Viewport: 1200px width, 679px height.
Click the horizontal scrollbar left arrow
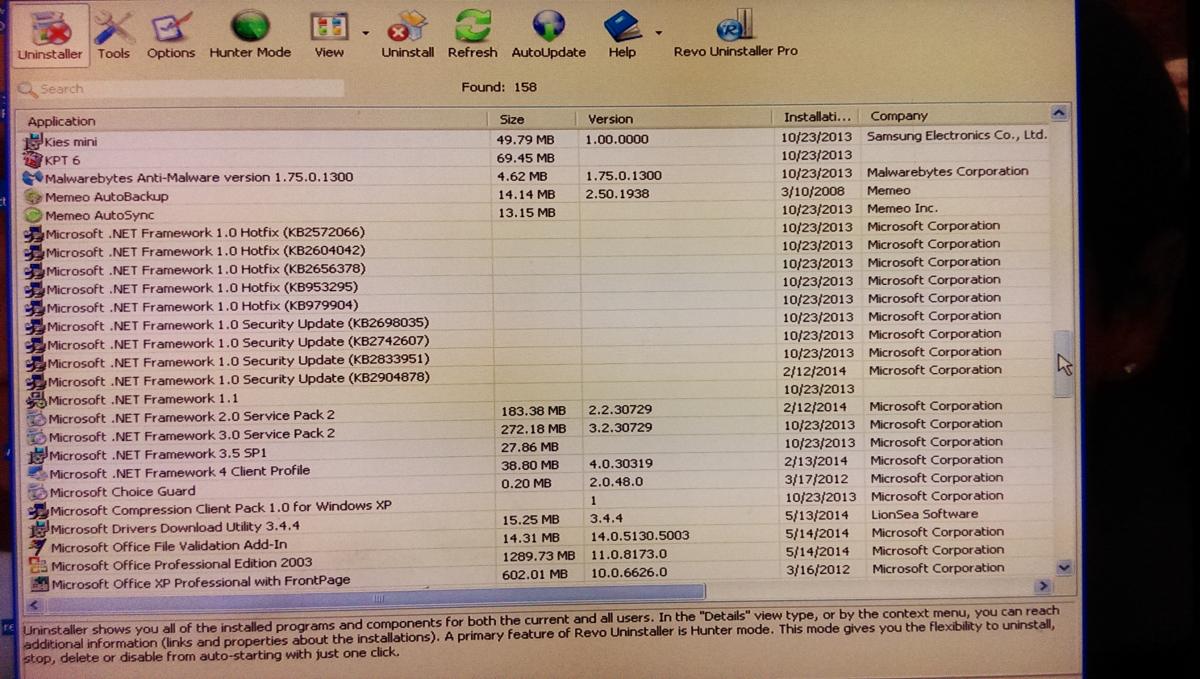pos(34,604)
